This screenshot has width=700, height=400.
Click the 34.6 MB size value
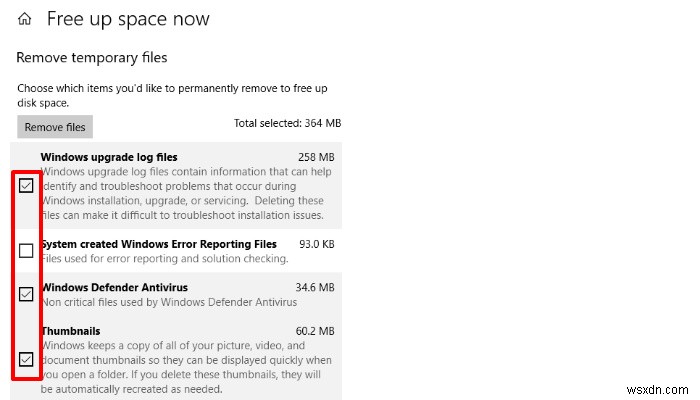[317, 287]
